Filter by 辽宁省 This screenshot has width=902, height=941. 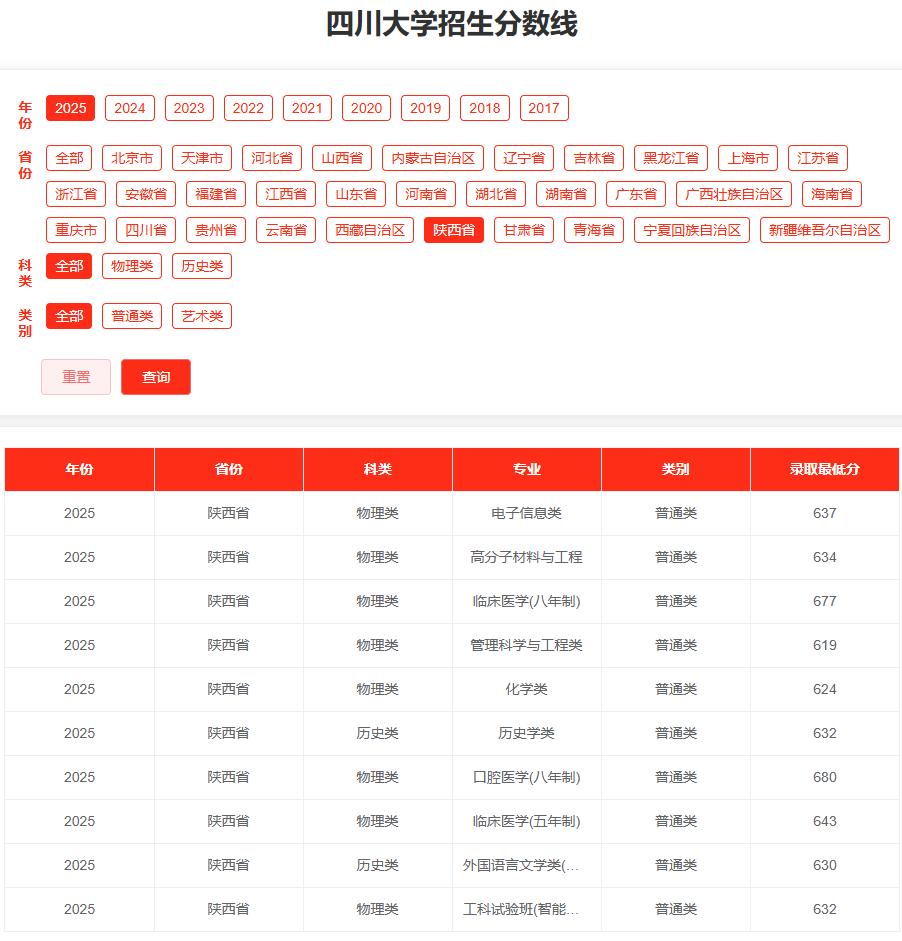(x=524, y=158)
